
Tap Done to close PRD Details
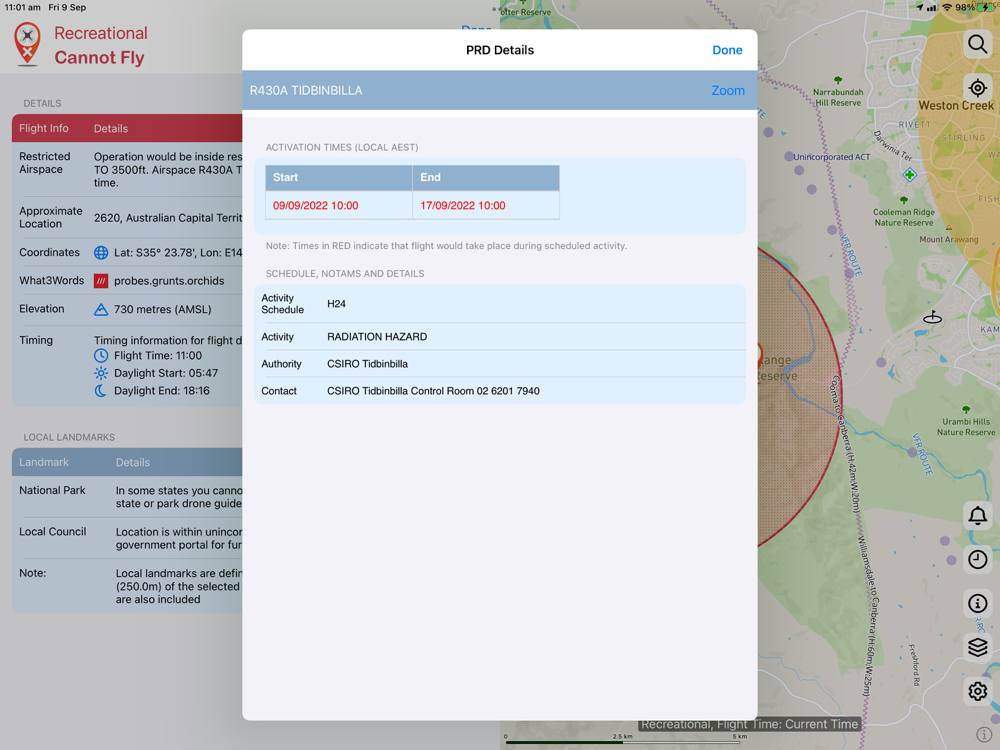coord(727,50)
